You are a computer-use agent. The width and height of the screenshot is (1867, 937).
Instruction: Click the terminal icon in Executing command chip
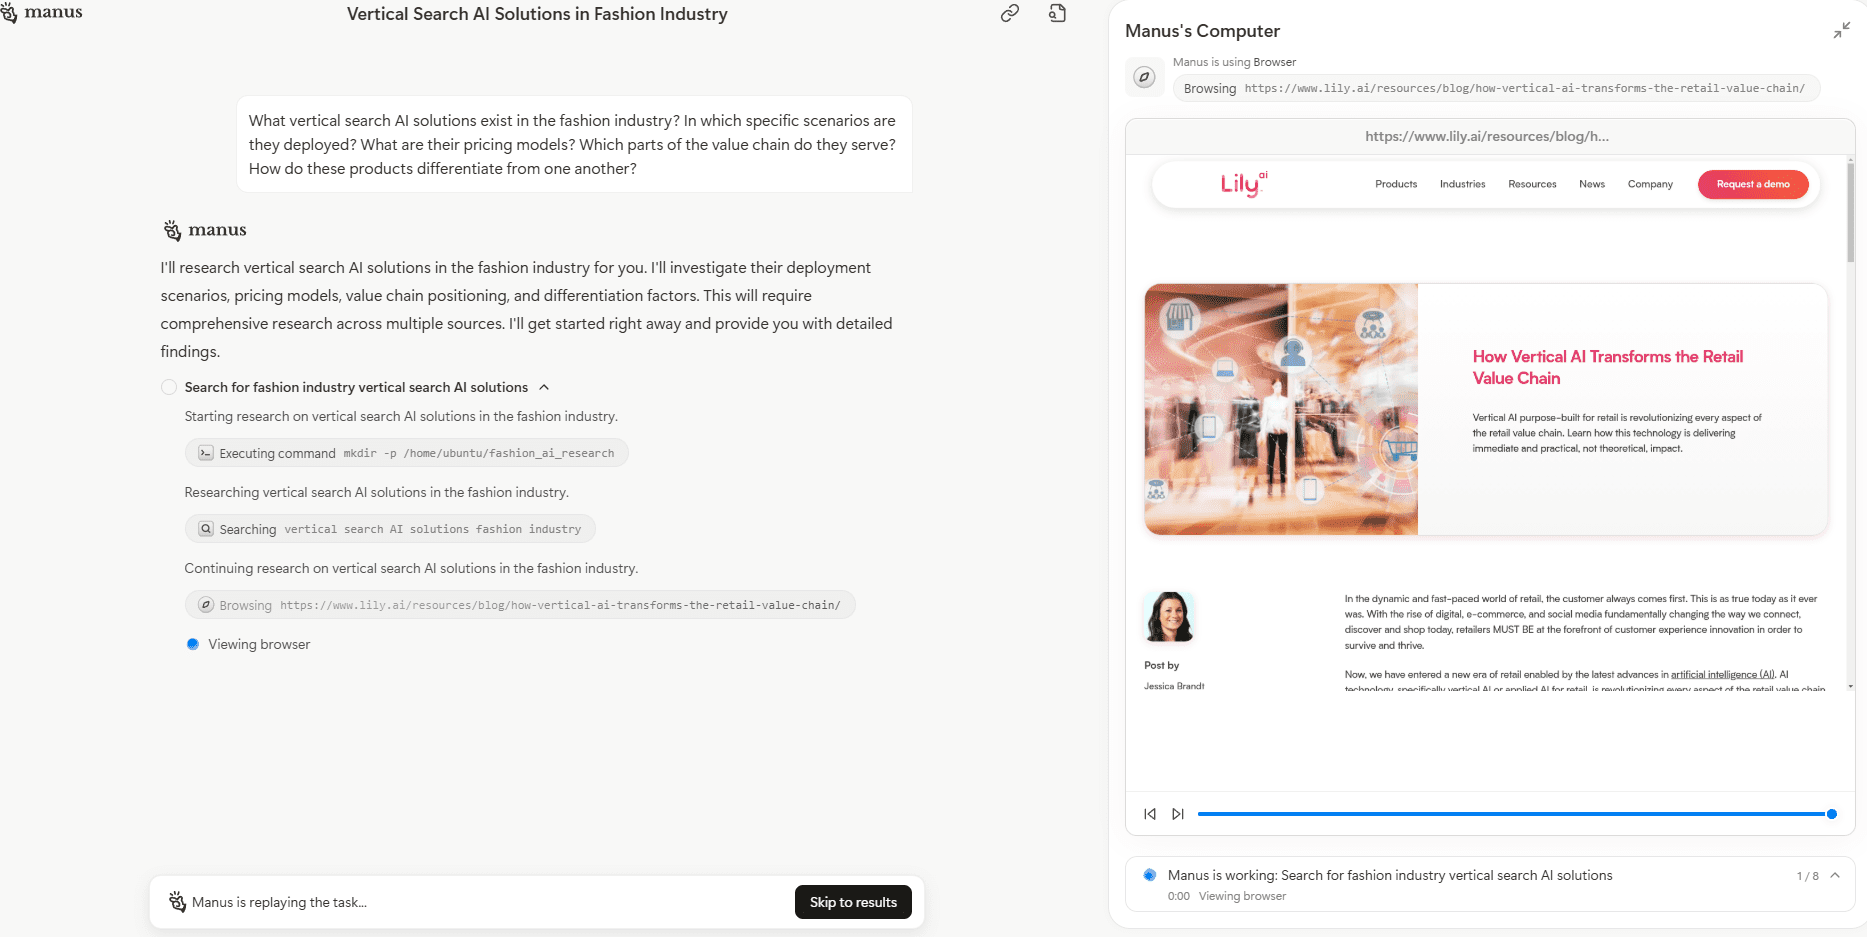(x=205, y=453)
